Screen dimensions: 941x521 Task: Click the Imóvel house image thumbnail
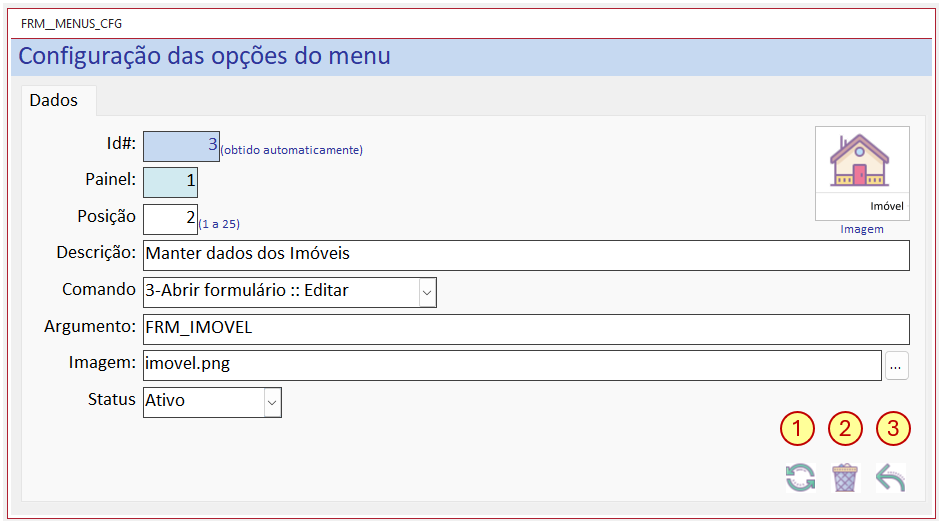[x=862, y=173]
